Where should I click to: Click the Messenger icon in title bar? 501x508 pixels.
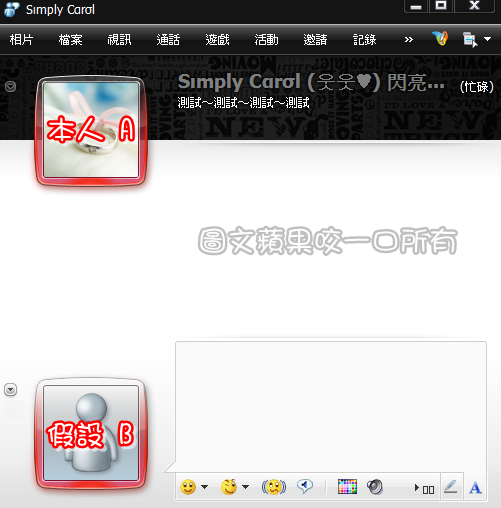[x=12, y=9]
